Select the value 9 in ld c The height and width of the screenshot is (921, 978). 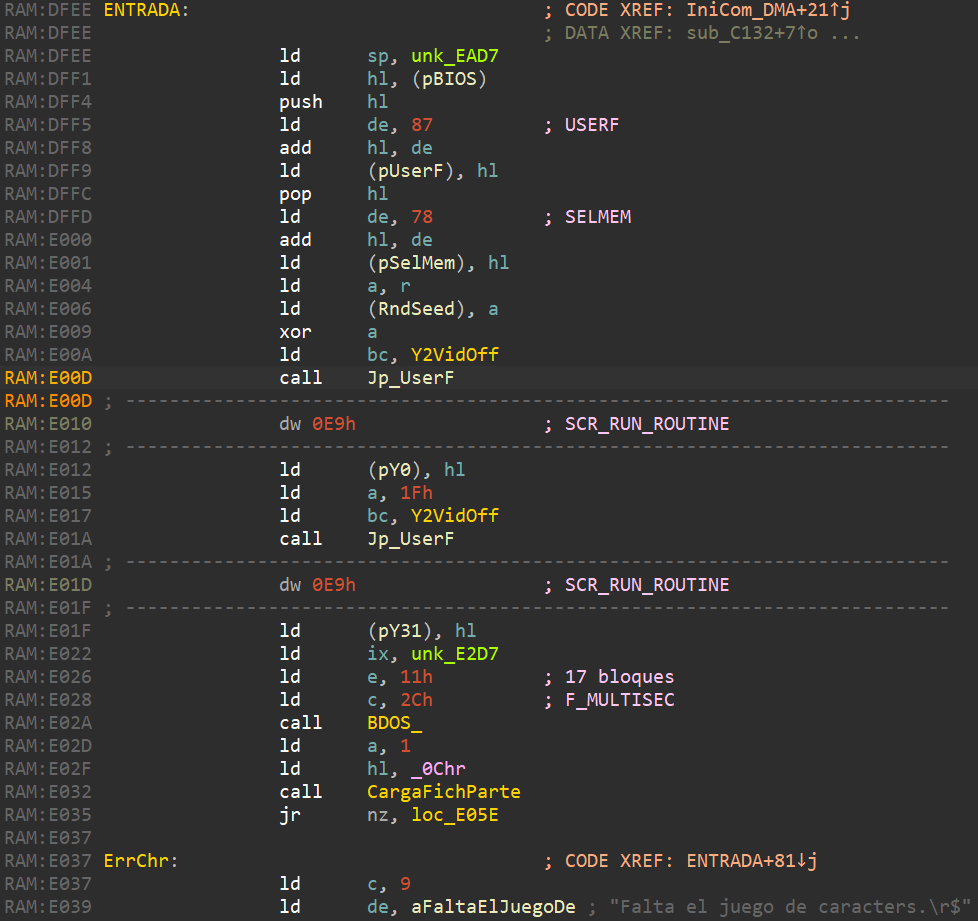point(405,884)
